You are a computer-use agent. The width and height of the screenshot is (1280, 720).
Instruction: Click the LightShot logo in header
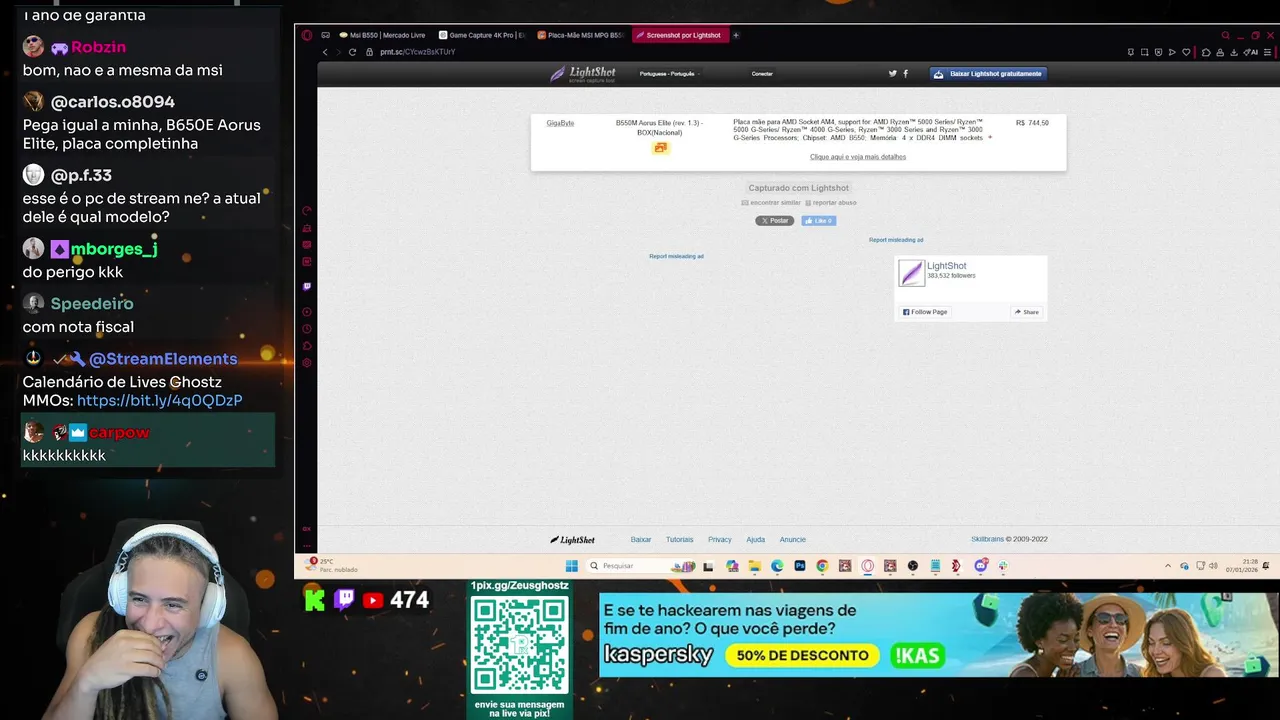tap(583, 74)
